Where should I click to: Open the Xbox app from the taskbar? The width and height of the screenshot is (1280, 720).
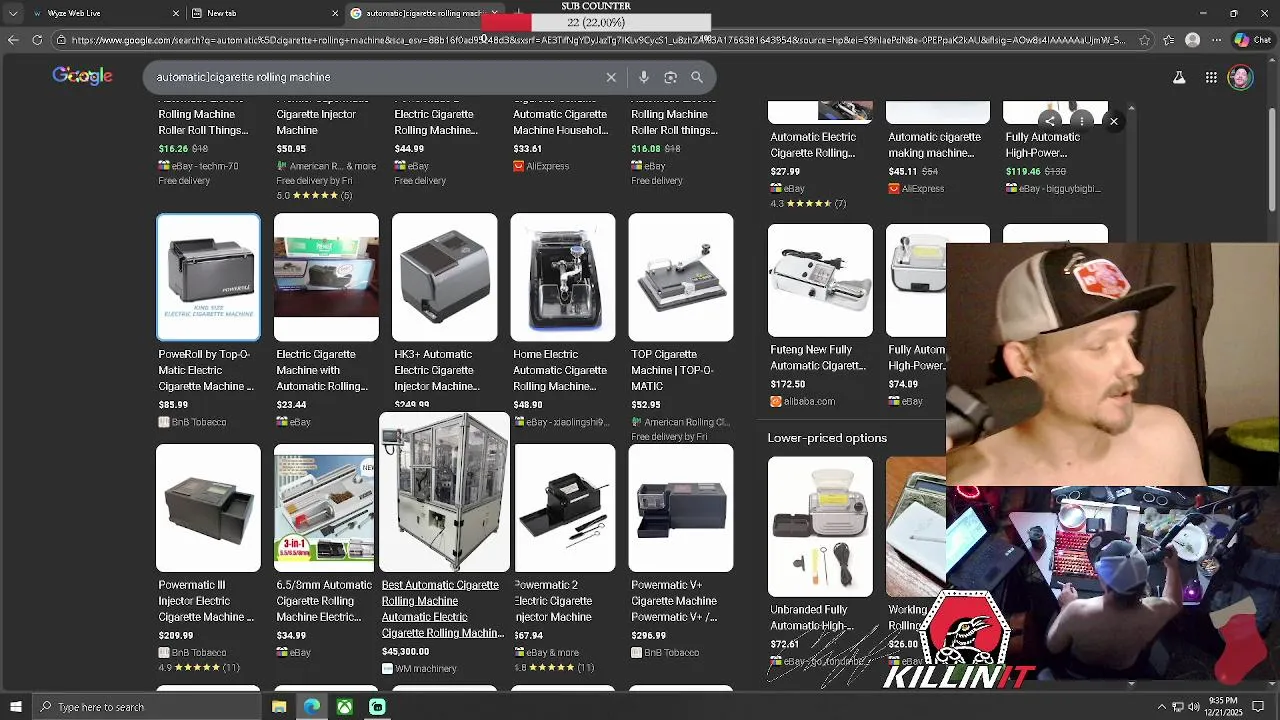344,707
